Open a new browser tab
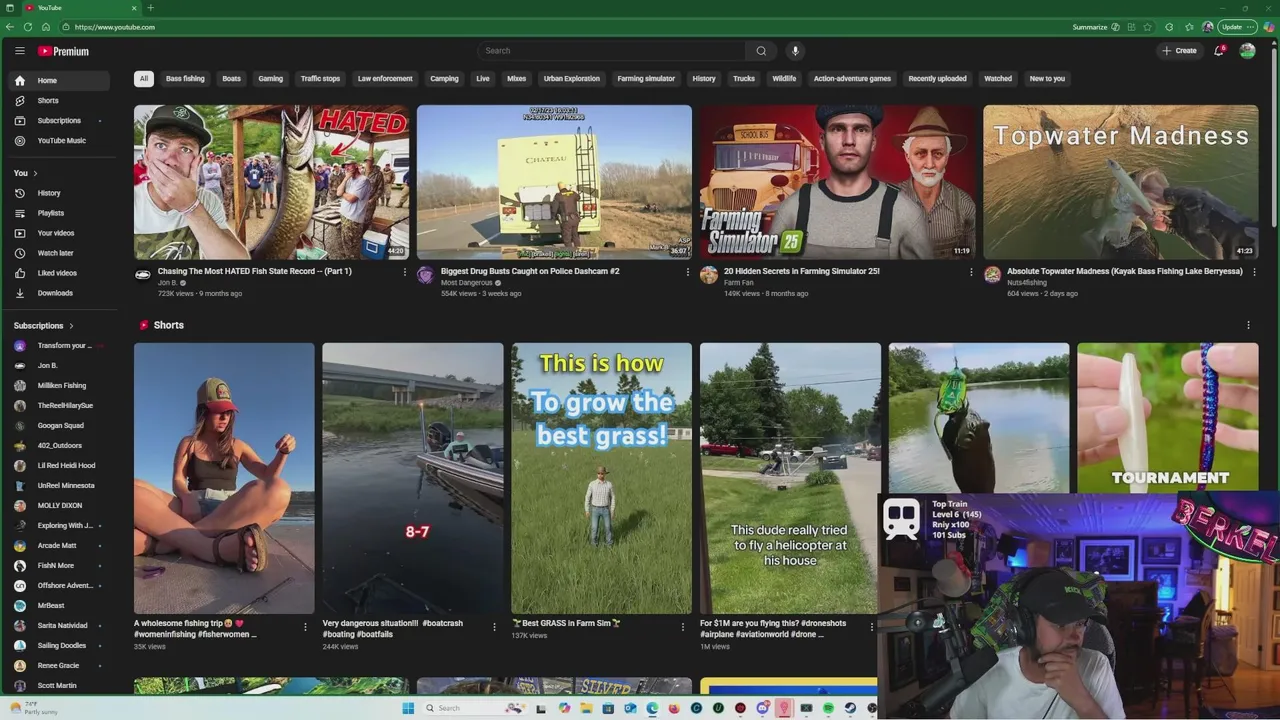 (151, 8)
